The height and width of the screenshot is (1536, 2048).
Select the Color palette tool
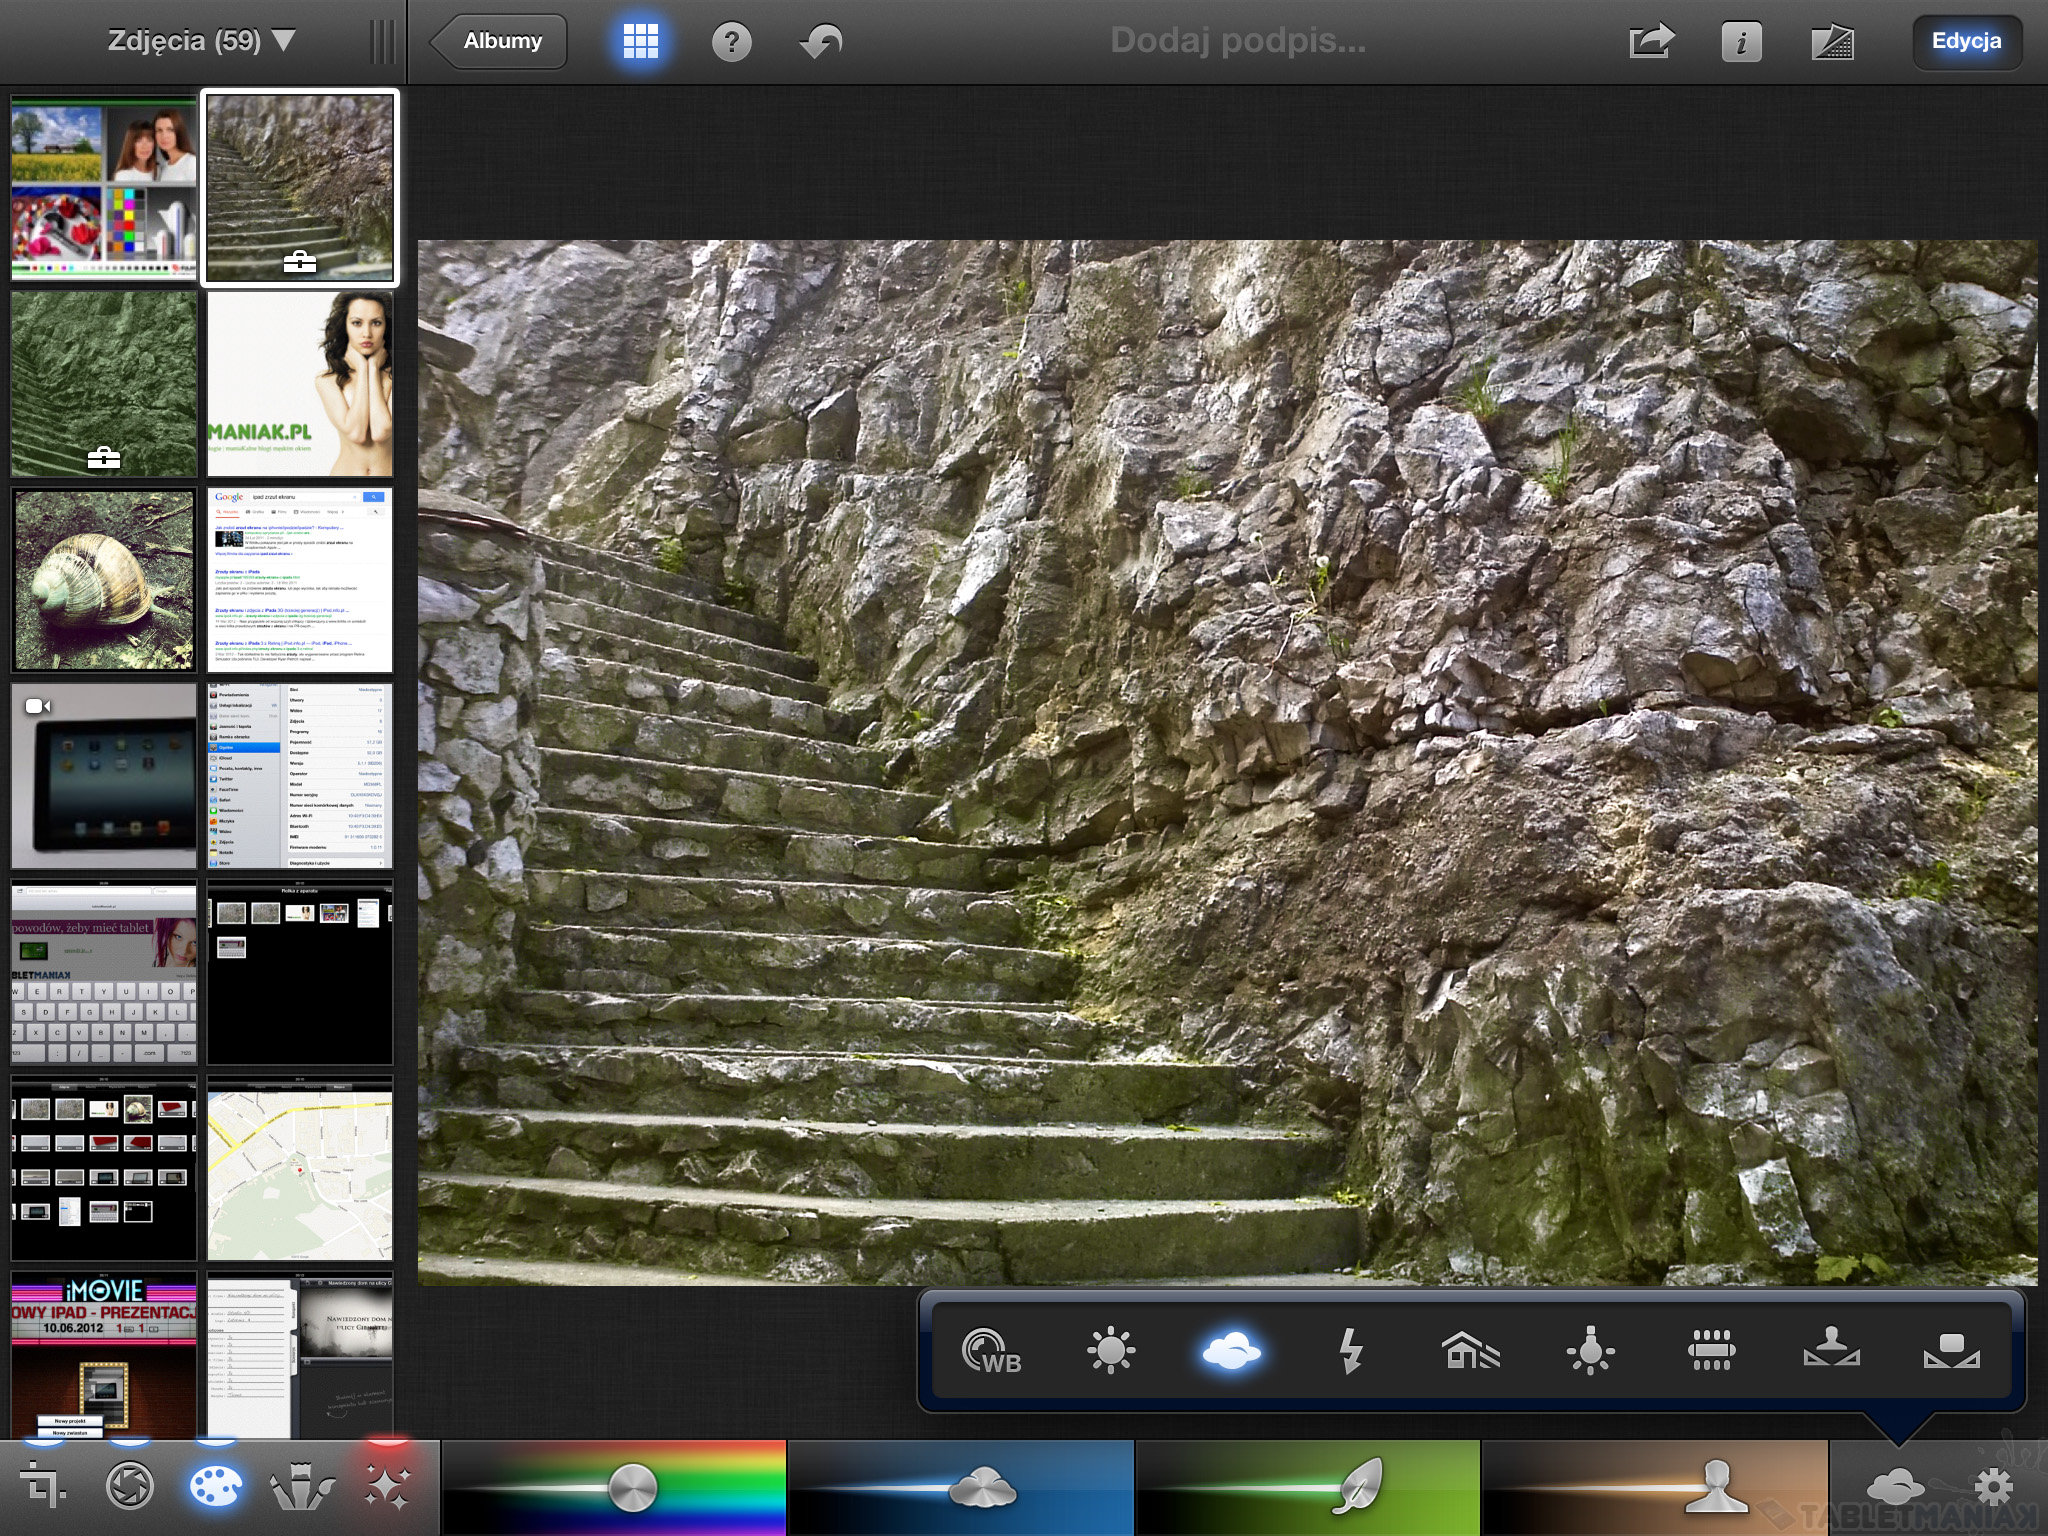pyautogui.click(x=215, y=1488)
